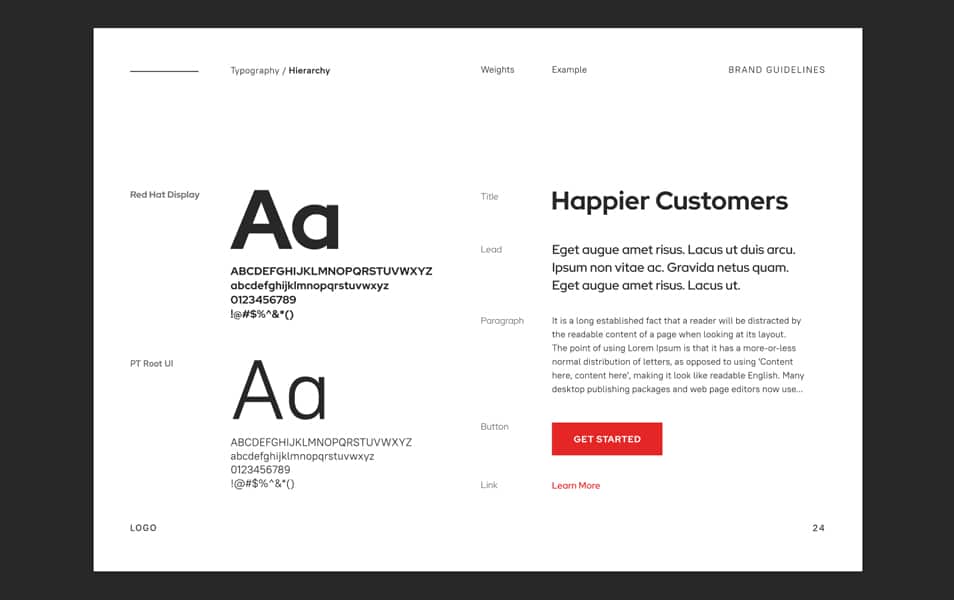This screenshot has height=600, width=954.
Task: Switch to the Weights tab
Action: [497, 69]
